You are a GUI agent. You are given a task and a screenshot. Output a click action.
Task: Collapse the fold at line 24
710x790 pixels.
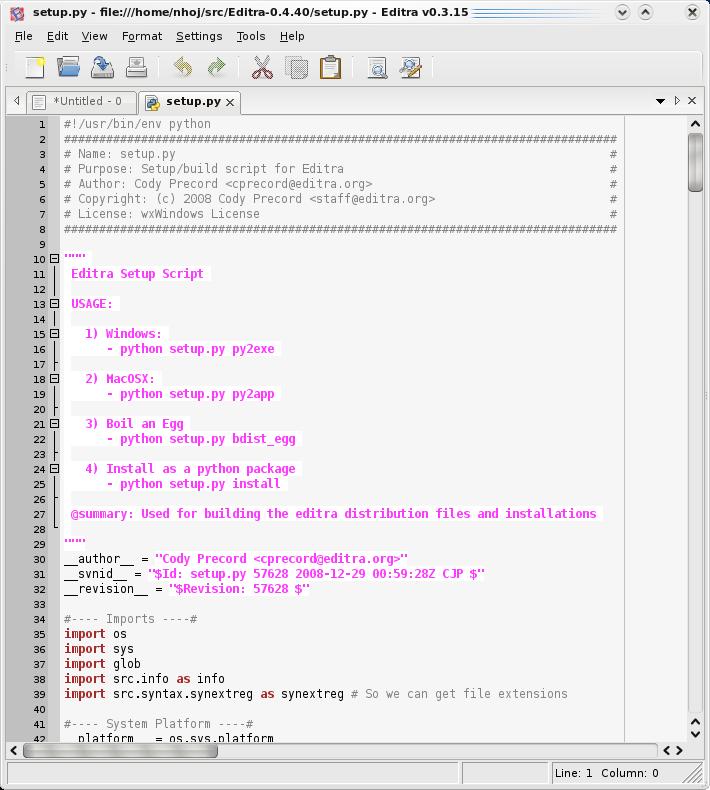55,469
